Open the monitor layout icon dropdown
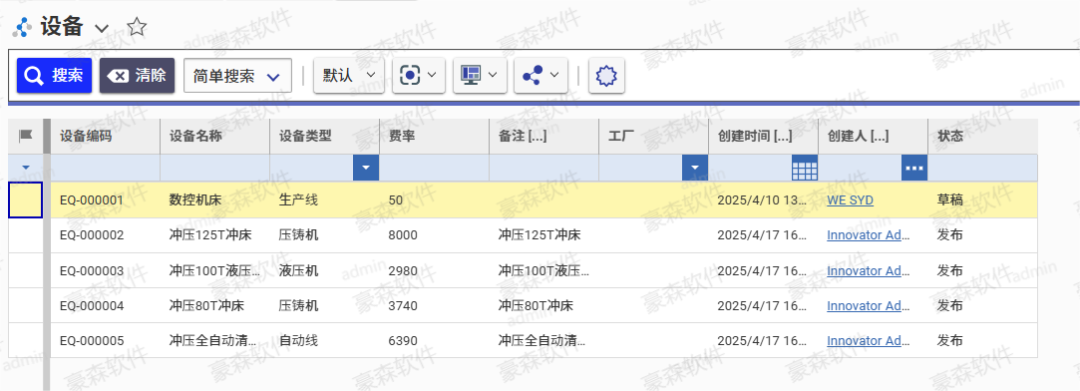This screenshot has width=1080, height=391. pyautogui.click(x=480, y=75)
